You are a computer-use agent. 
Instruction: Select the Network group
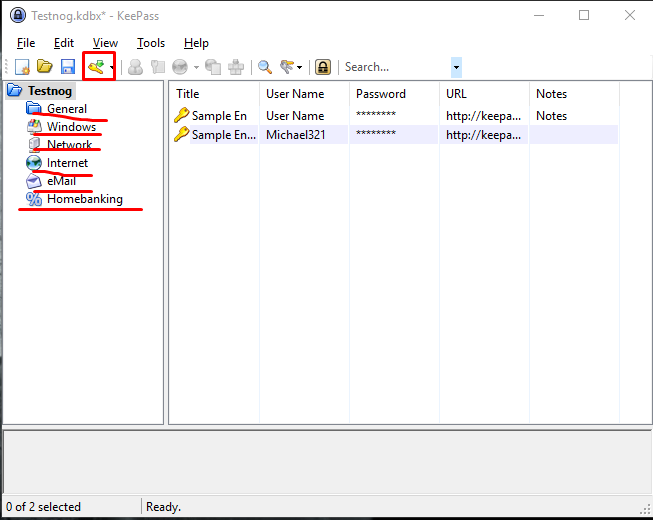[69, 144]
